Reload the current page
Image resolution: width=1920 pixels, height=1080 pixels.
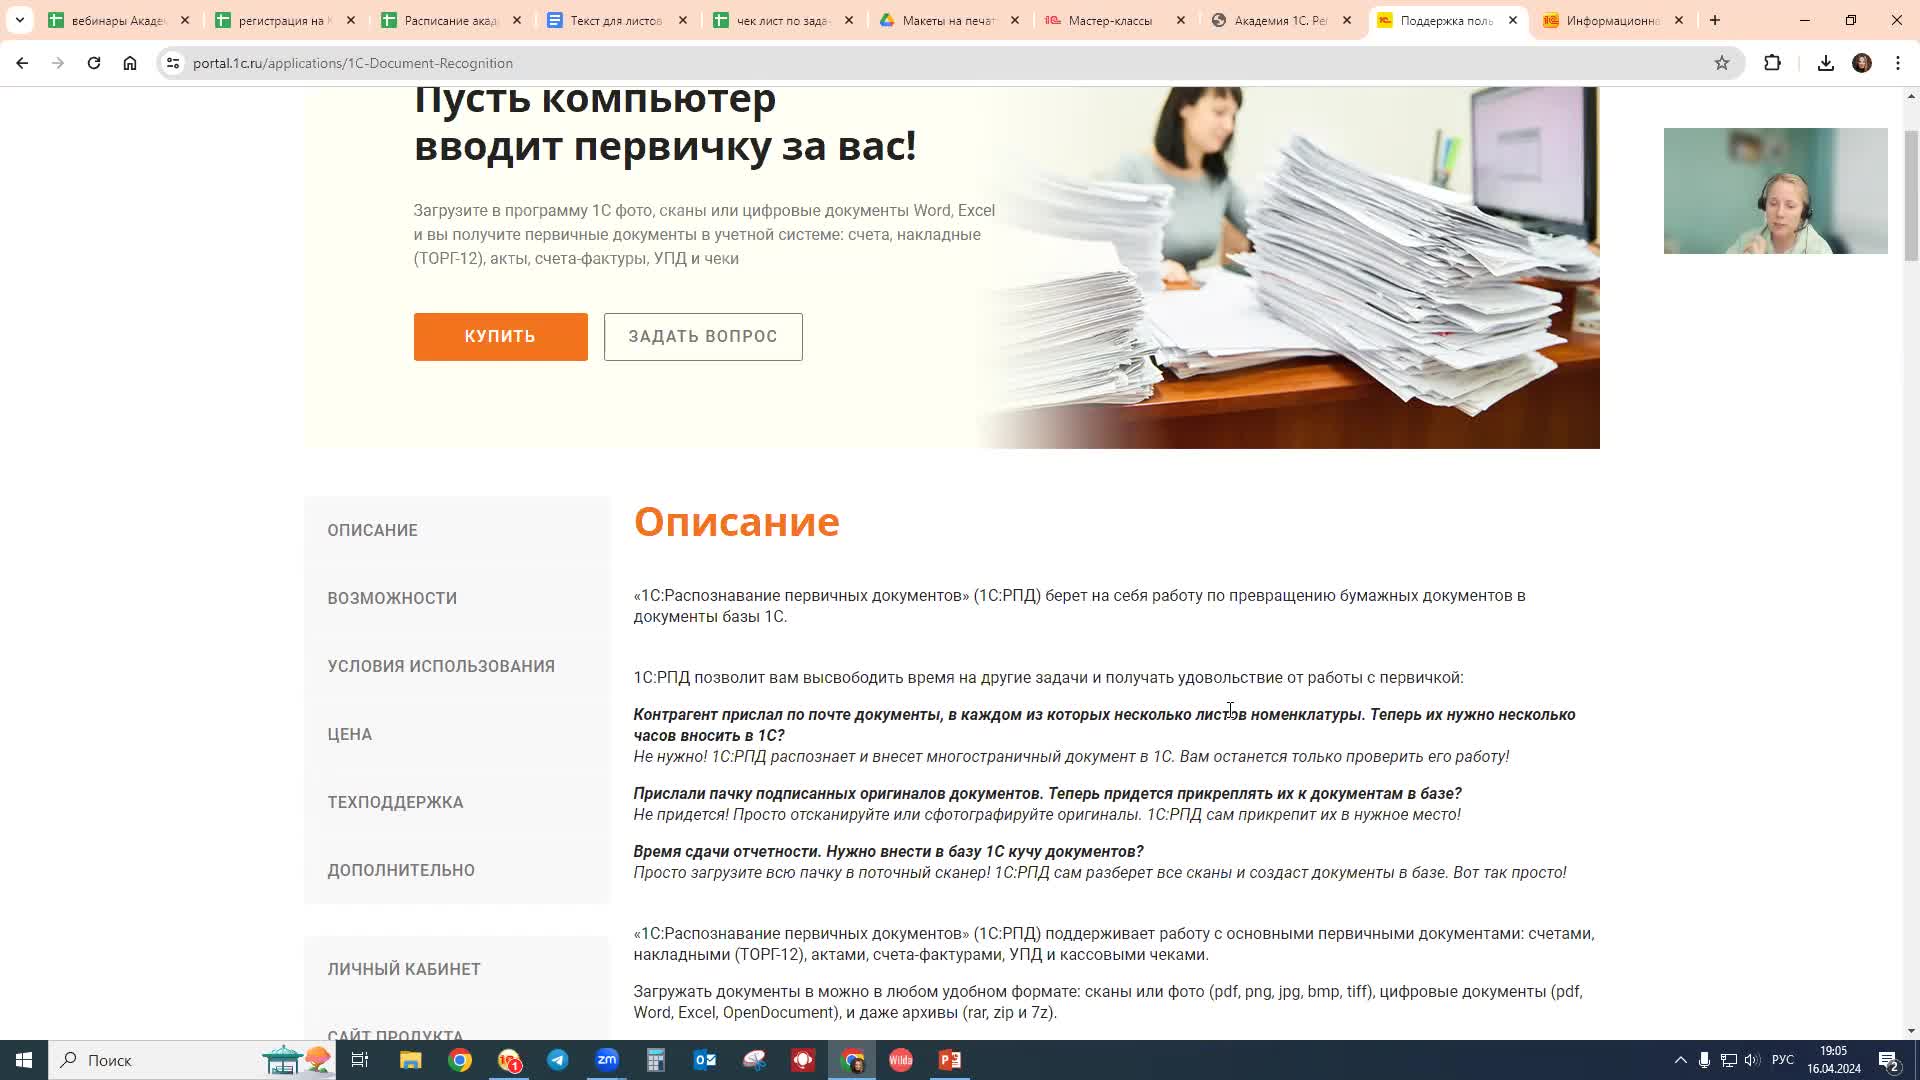[x=94, y=63]
